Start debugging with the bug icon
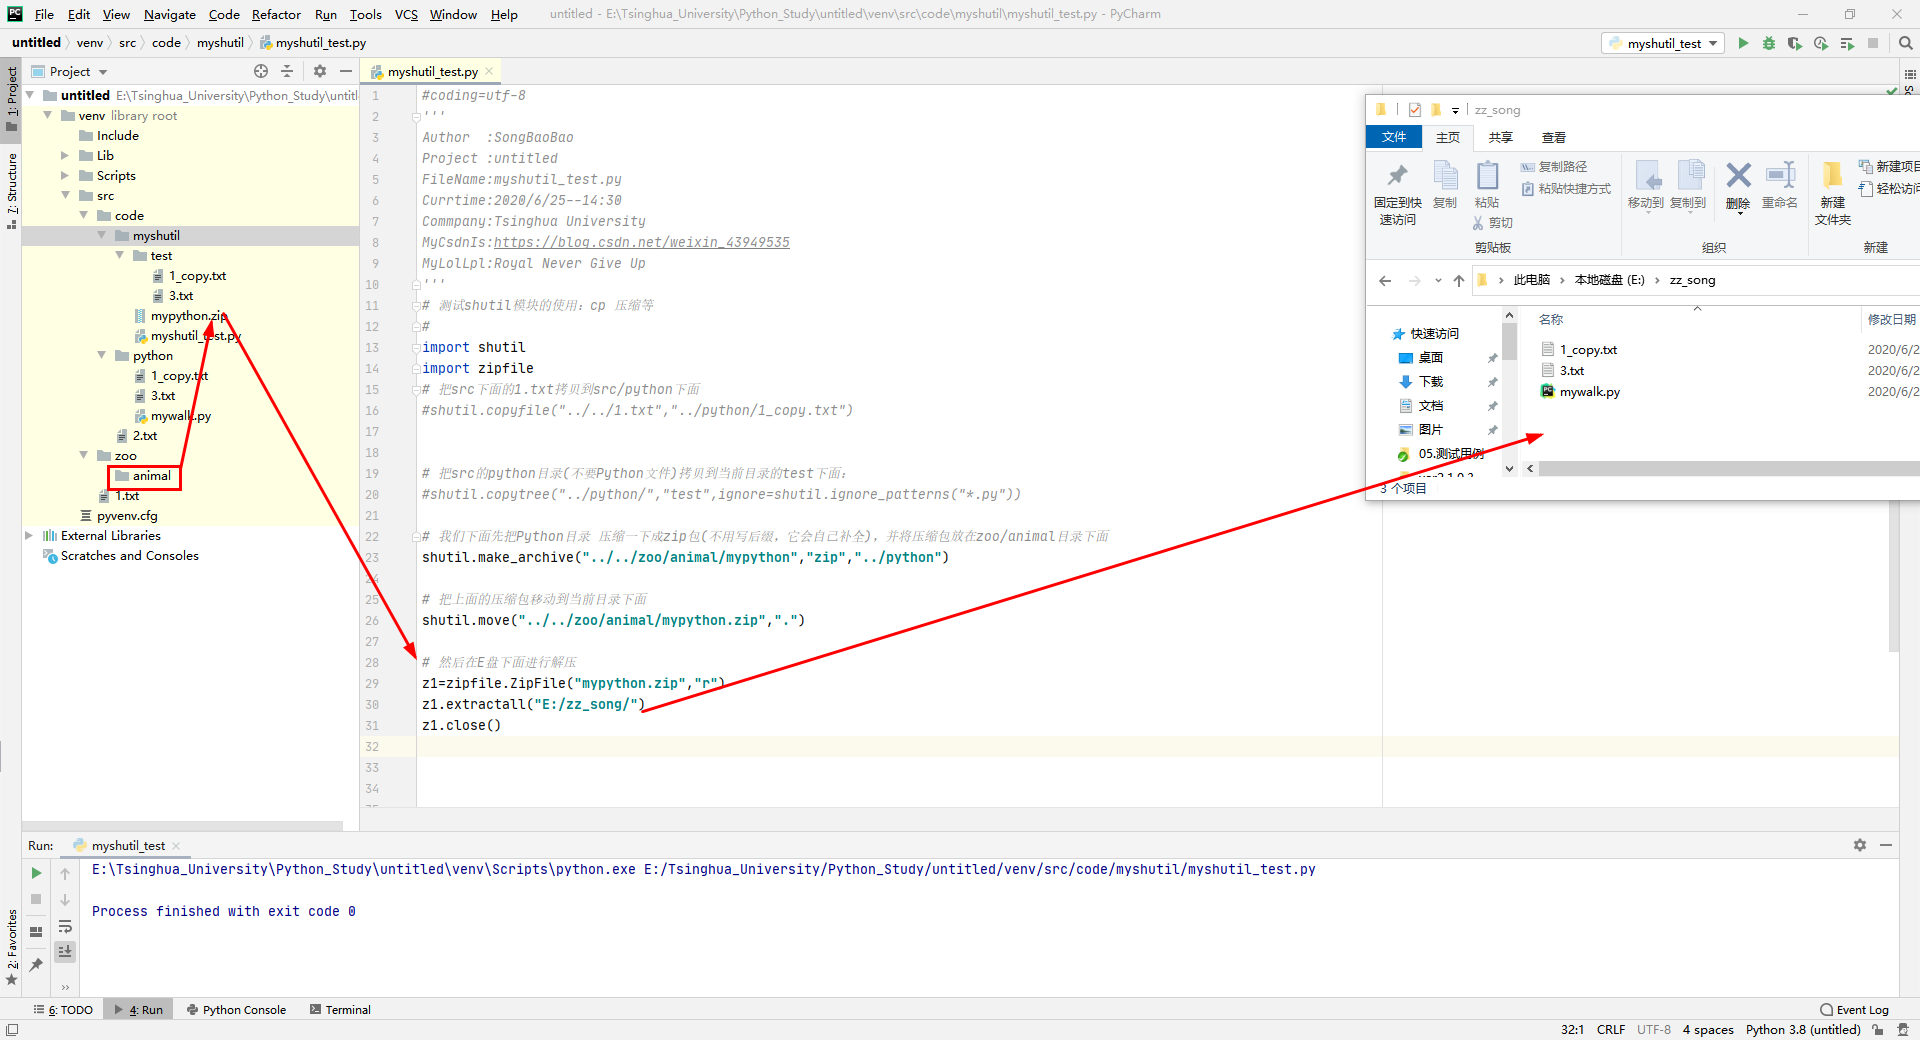Viewport: 1920px width, 1040px height. [1769, 43]
